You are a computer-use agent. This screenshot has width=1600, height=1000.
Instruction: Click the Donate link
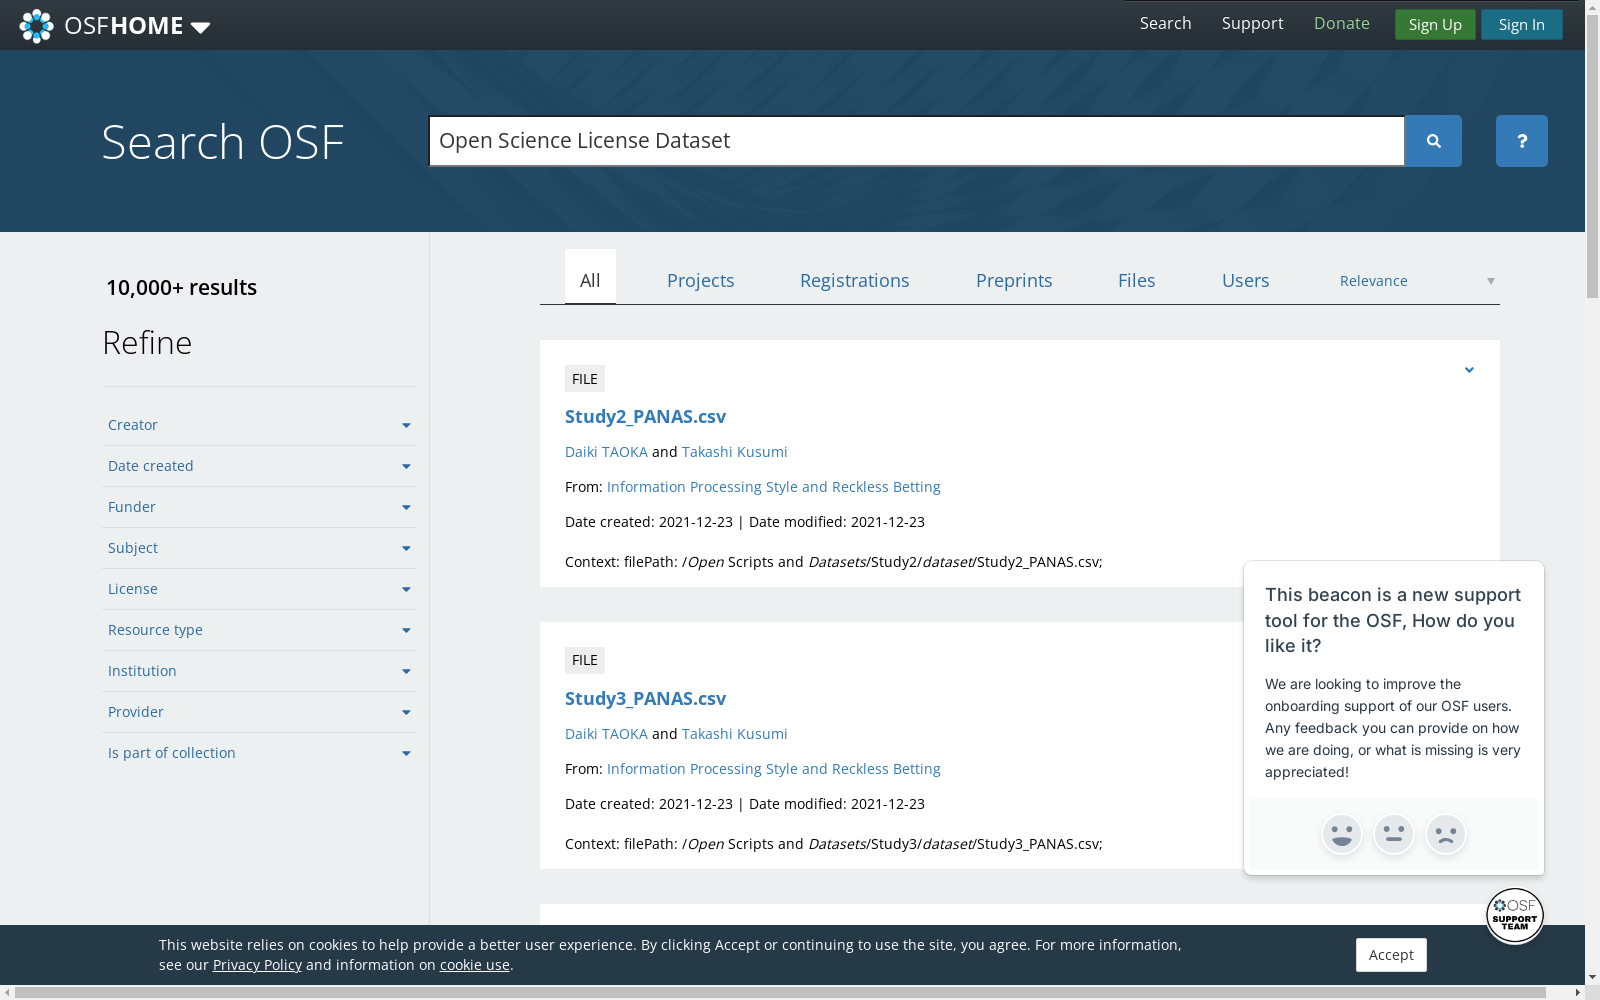(x=1342, y=23)
